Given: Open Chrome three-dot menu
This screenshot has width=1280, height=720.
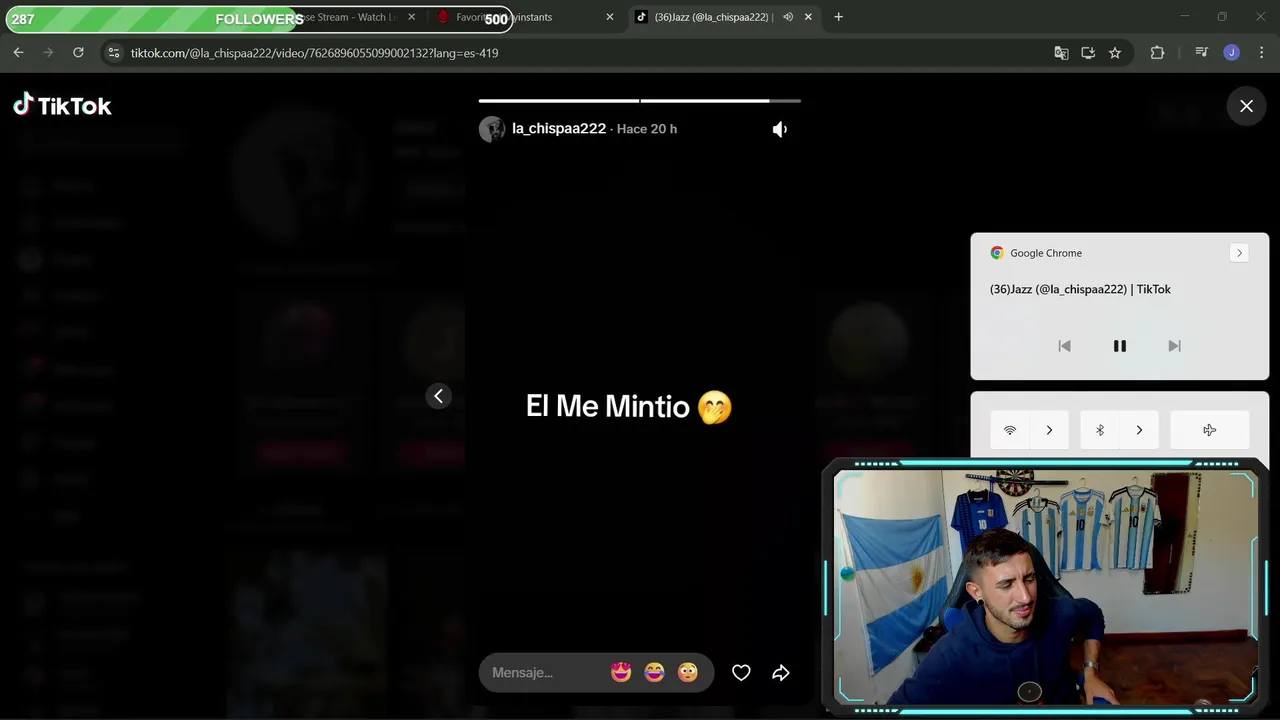Looking at the screenshot, I should 1261,53.
